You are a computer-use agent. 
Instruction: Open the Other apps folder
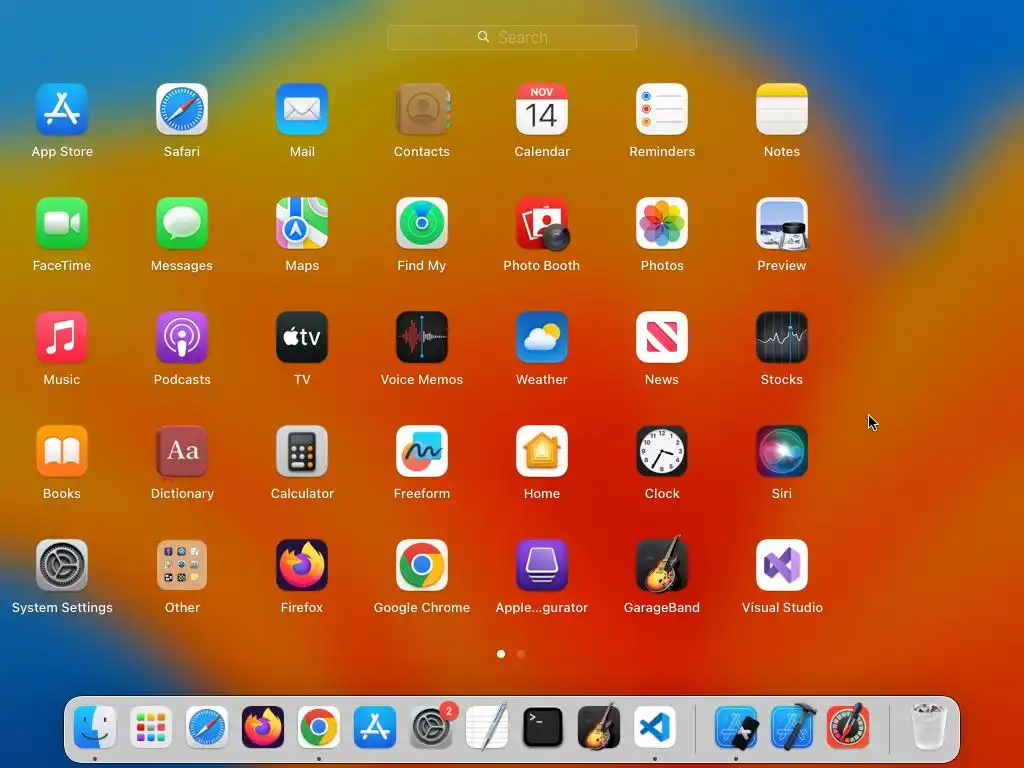point(182,565)
